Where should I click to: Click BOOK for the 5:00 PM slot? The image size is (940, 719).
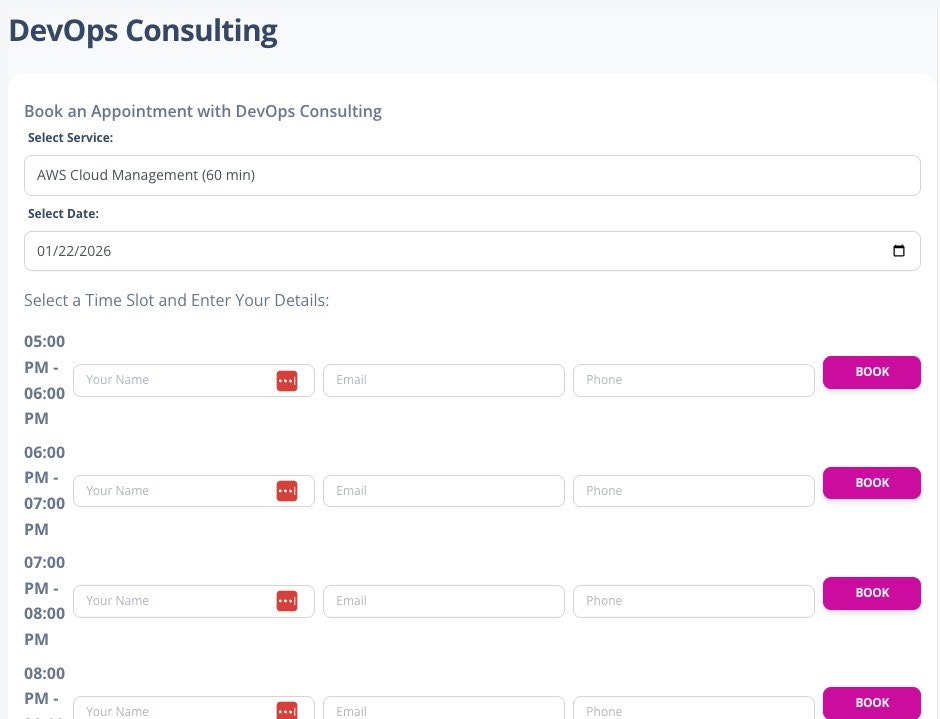[x=871, y=371]
